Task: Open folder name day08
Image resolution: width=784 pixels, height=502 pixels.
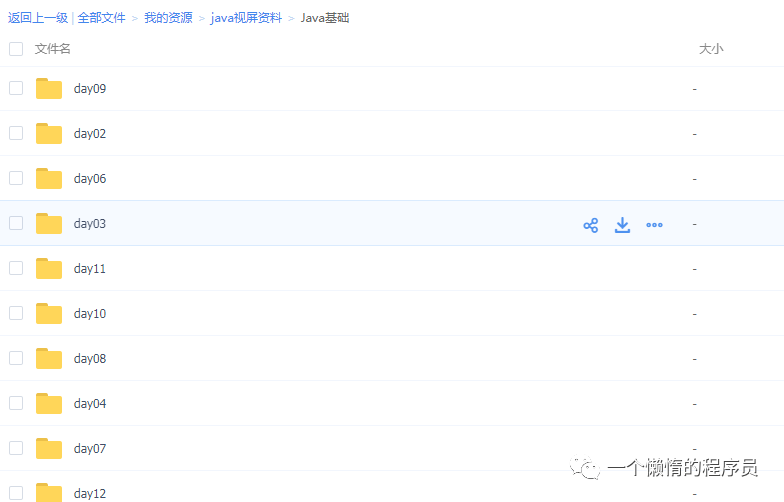Action: click(90, 359)
